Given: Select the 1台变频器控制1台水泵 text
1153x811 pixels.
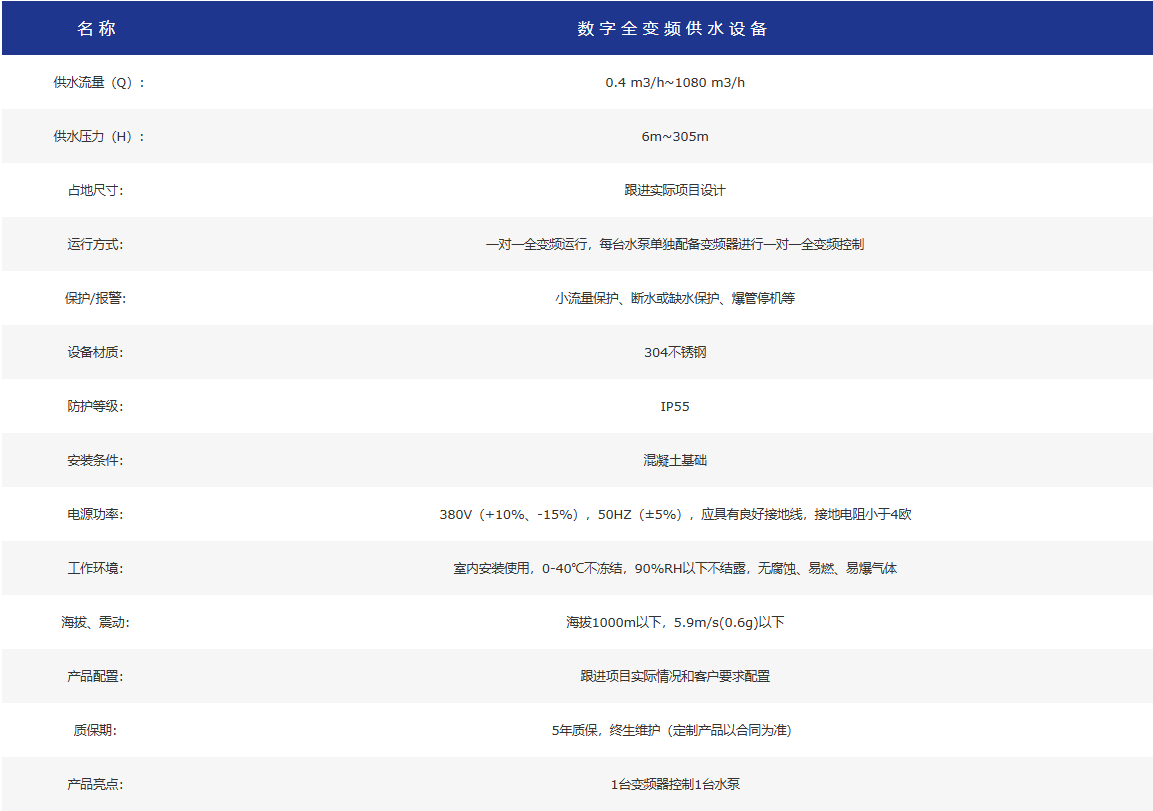Looking at the screenshot, I should pos(675,784).
